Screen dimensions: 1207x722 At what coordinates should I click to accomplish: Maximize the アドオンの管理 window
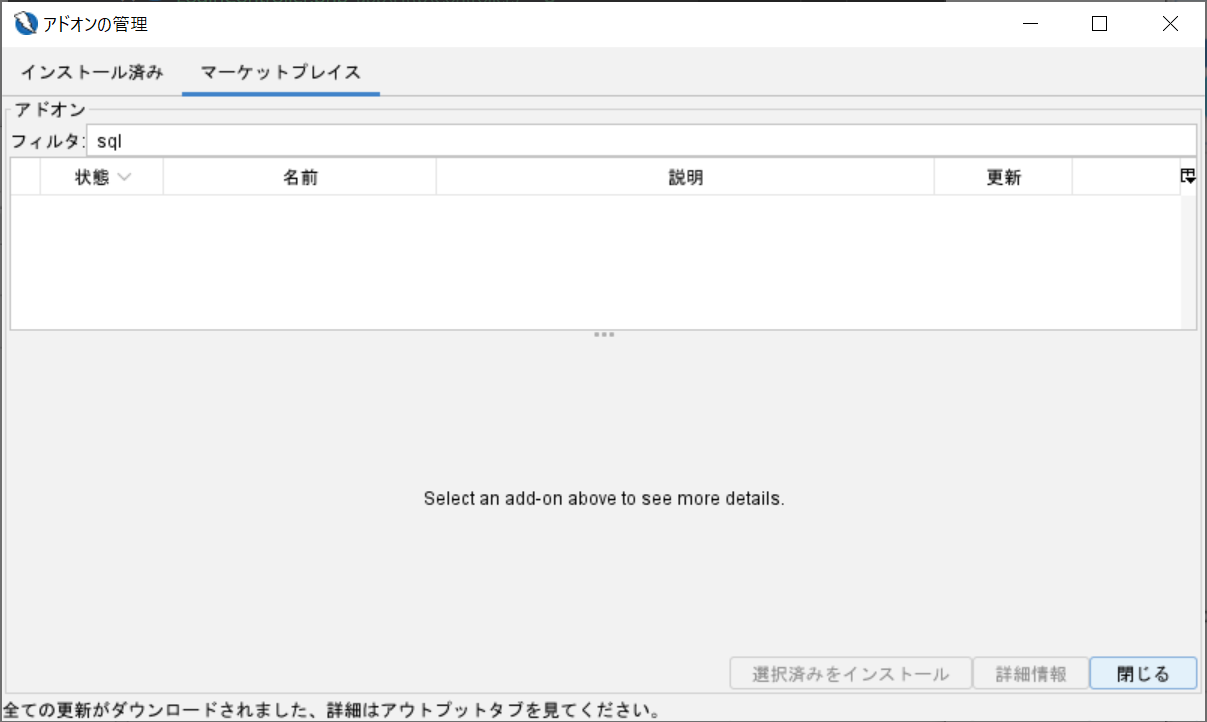[x=1099, y=24]
